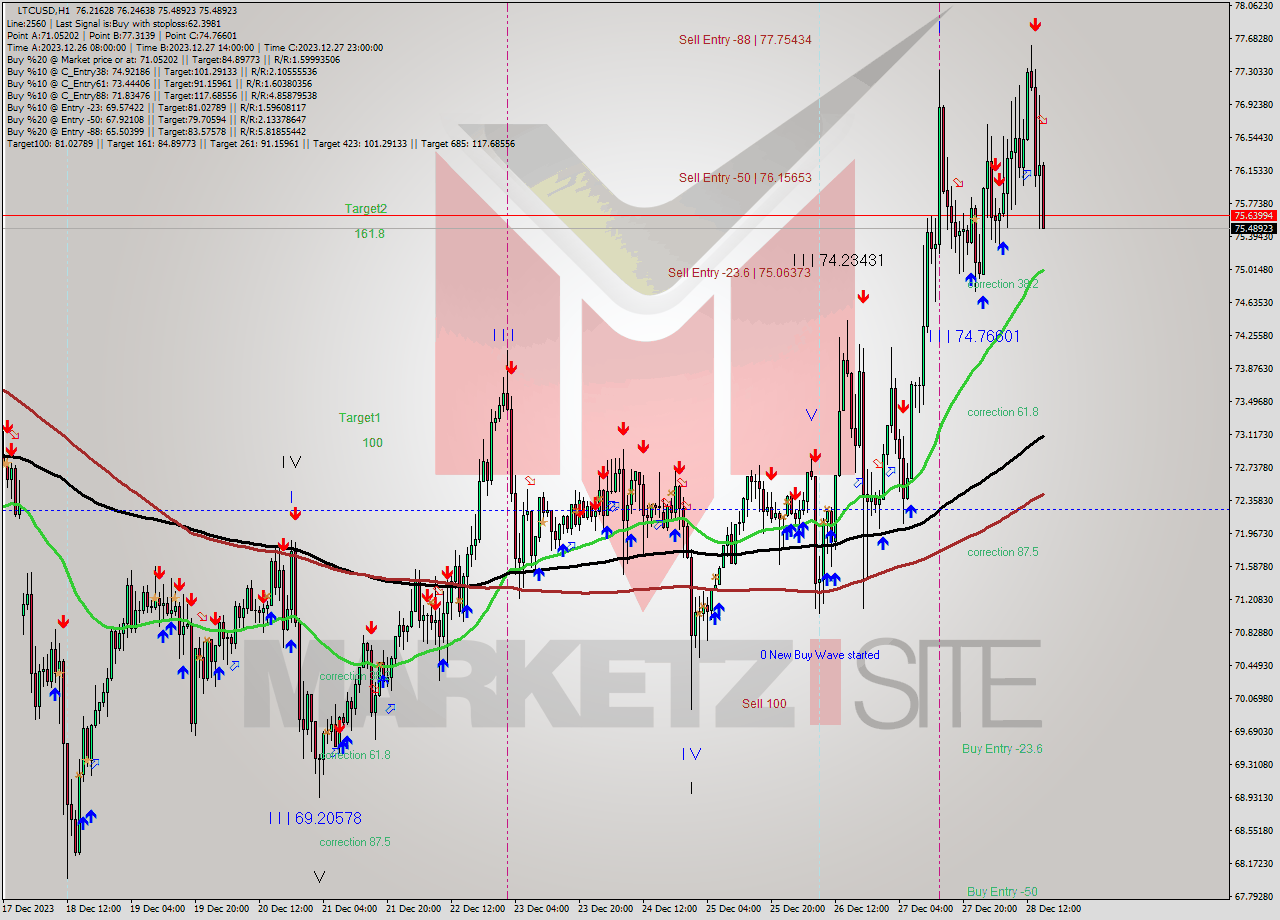Select the 'Buy %20 @ Entry -50' line
This screenshot has width=1280, height=920.
point(156,120)
